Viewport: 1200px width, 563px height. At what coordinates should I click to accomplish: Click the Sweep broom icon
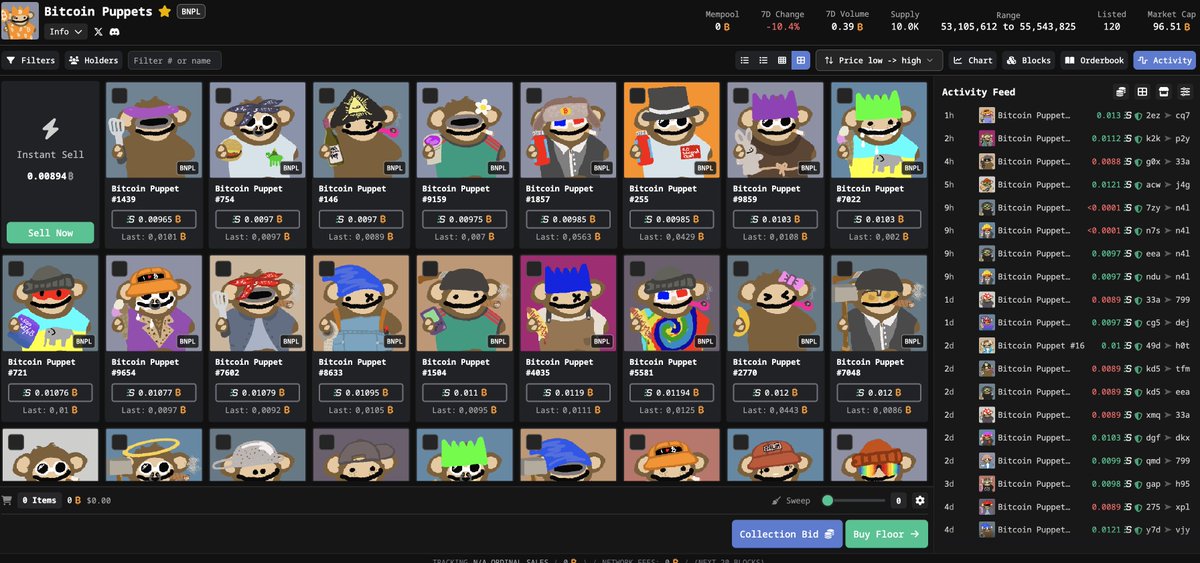(x=777, y=500)
